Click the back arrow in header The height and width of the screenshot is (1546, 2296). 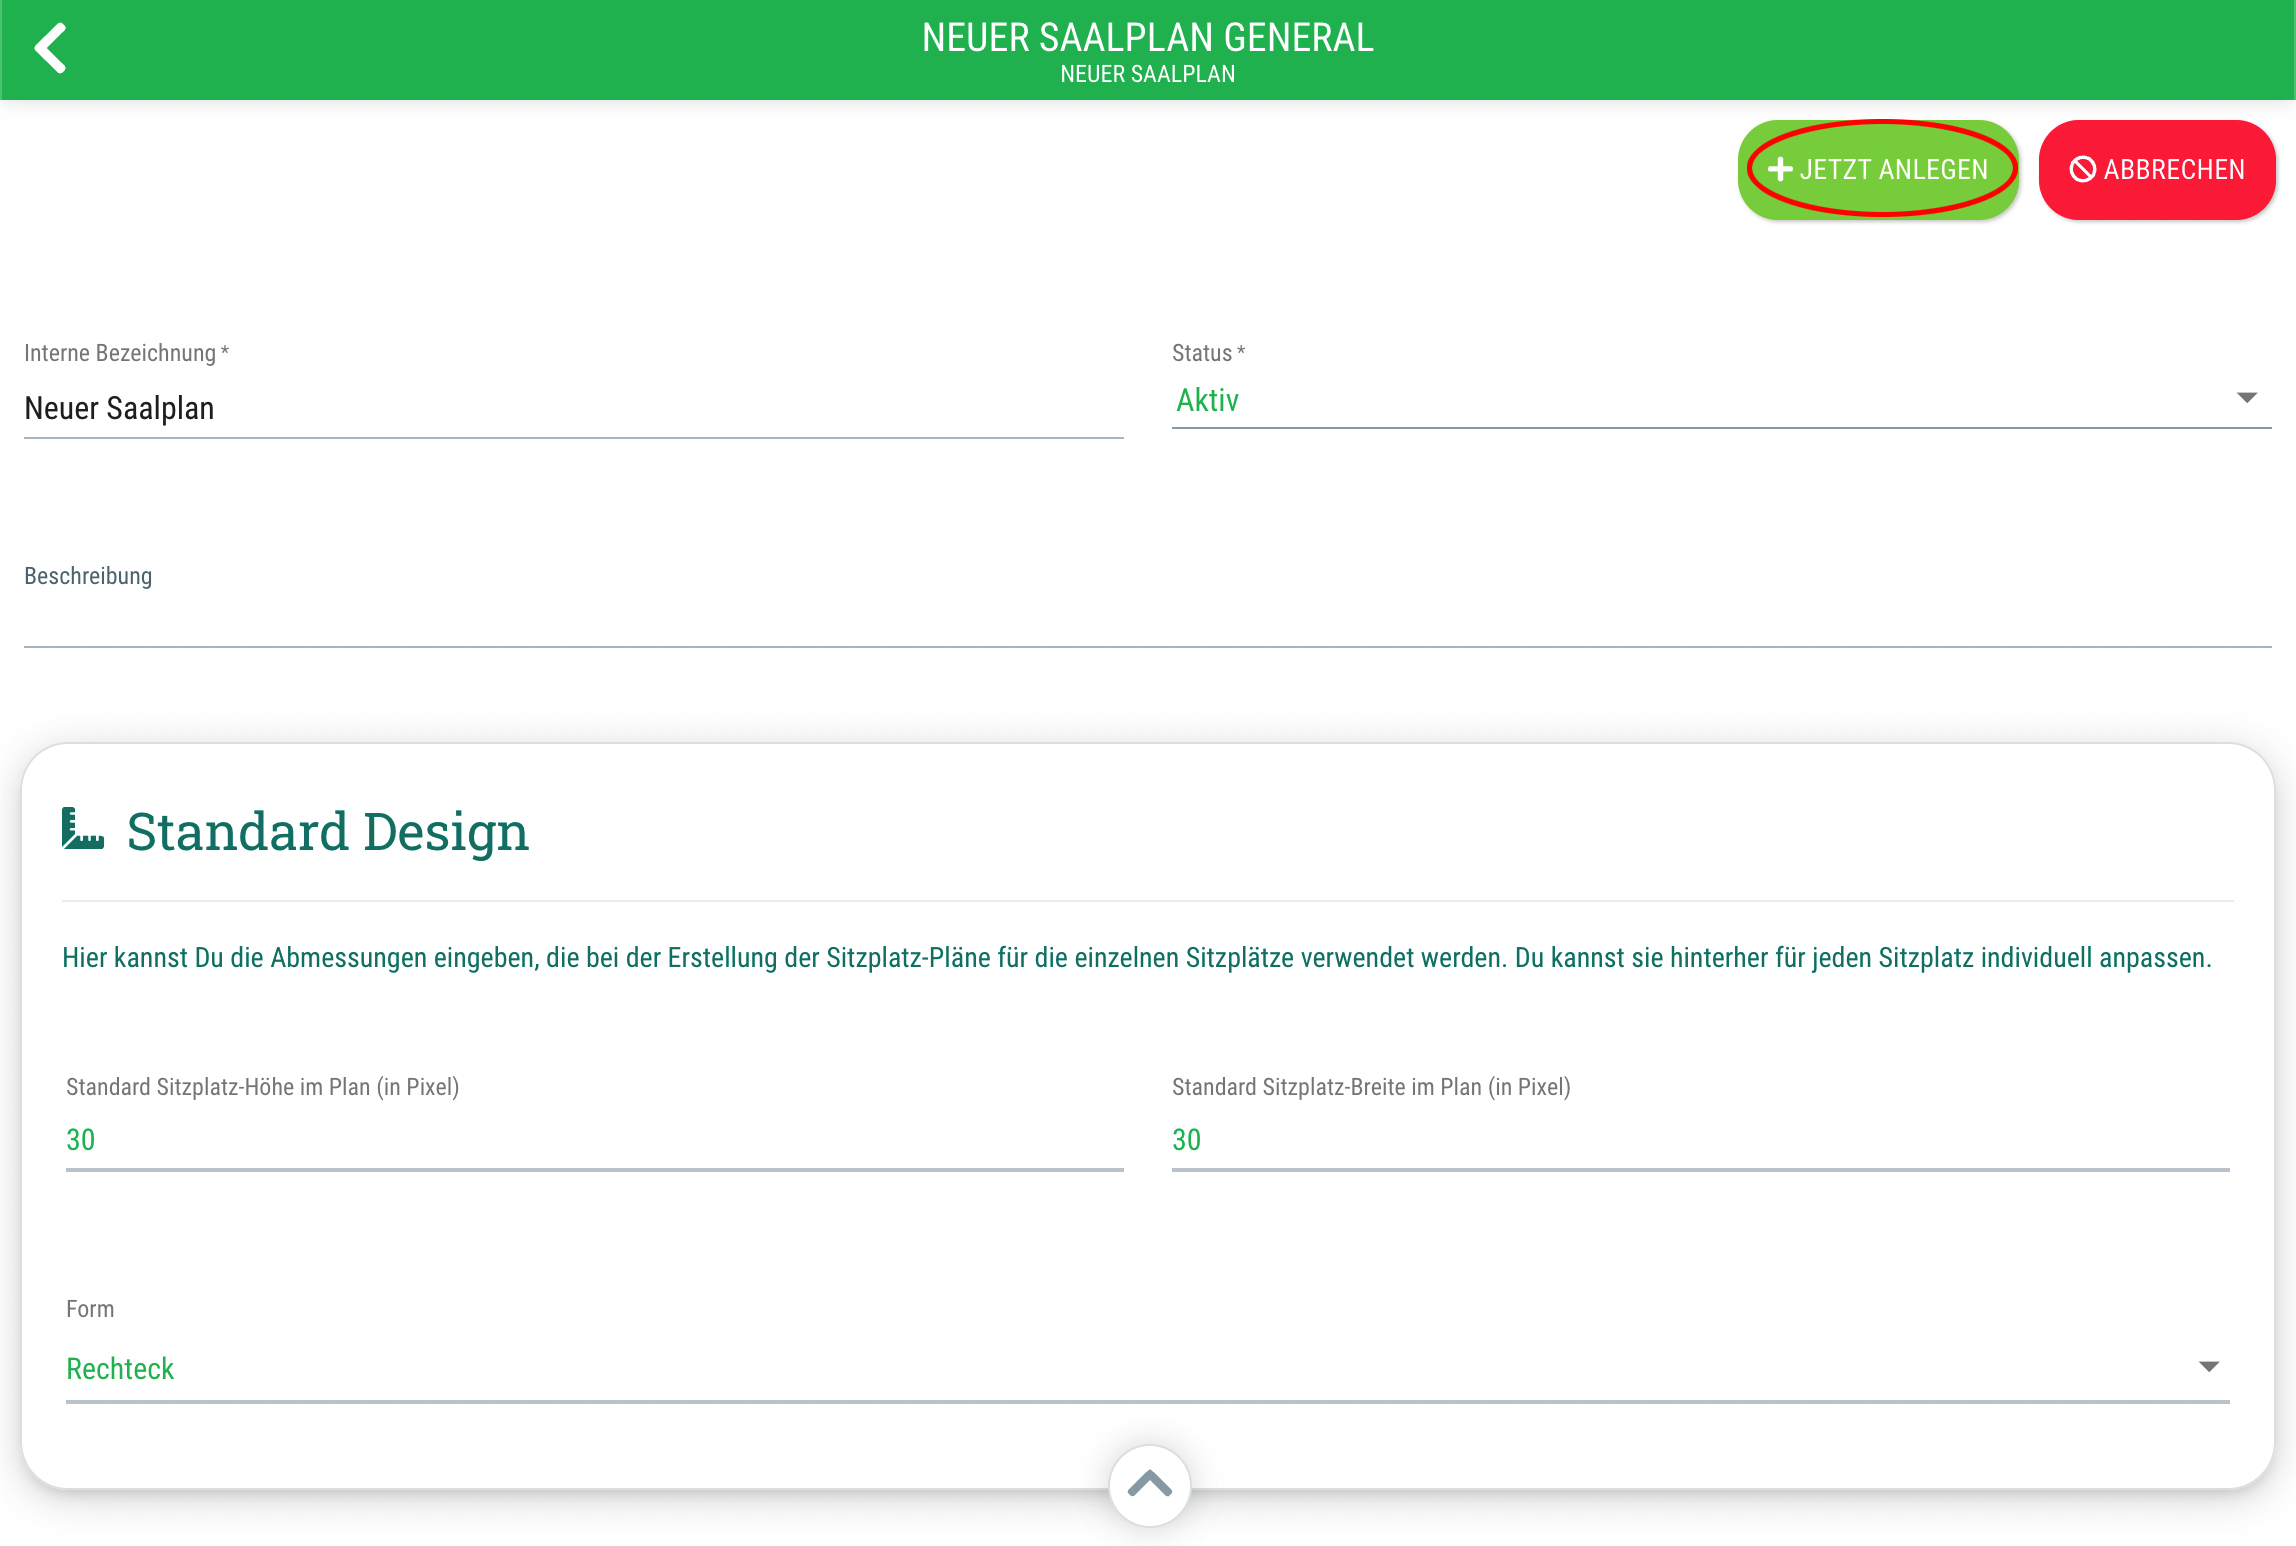[51, 48]
